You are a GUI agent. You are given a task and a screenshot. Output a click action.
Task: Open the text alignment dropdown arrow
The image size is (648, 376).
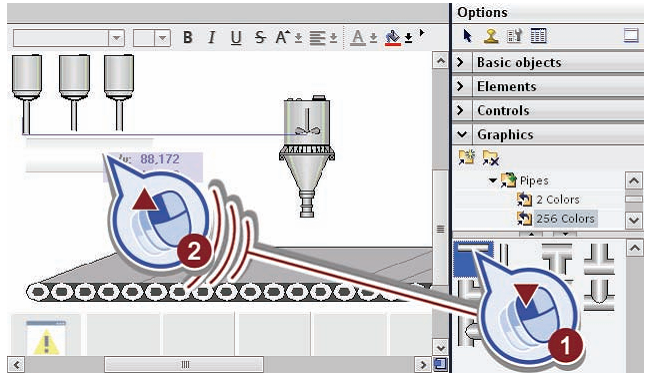334,38
